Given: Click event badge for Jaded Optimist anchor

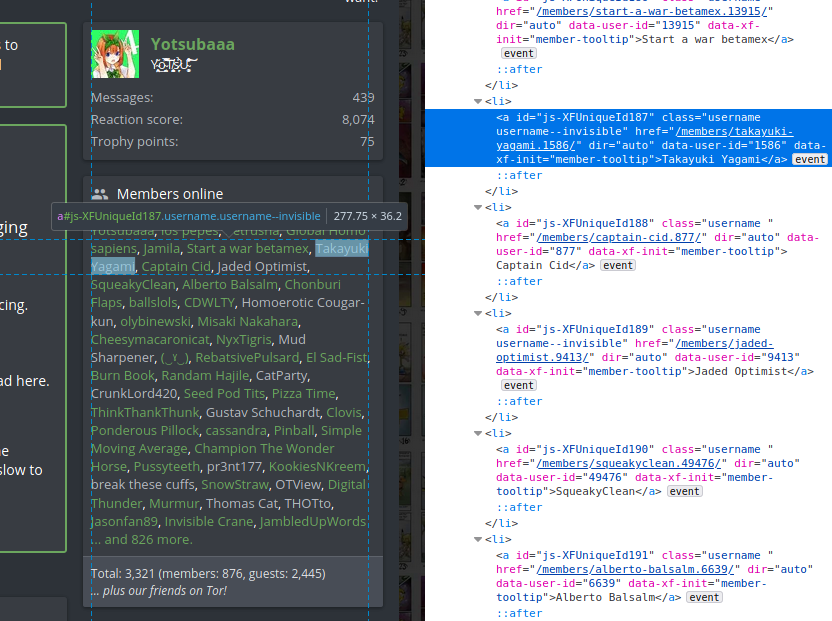Looking at the screenshot, I should point(519,385).
